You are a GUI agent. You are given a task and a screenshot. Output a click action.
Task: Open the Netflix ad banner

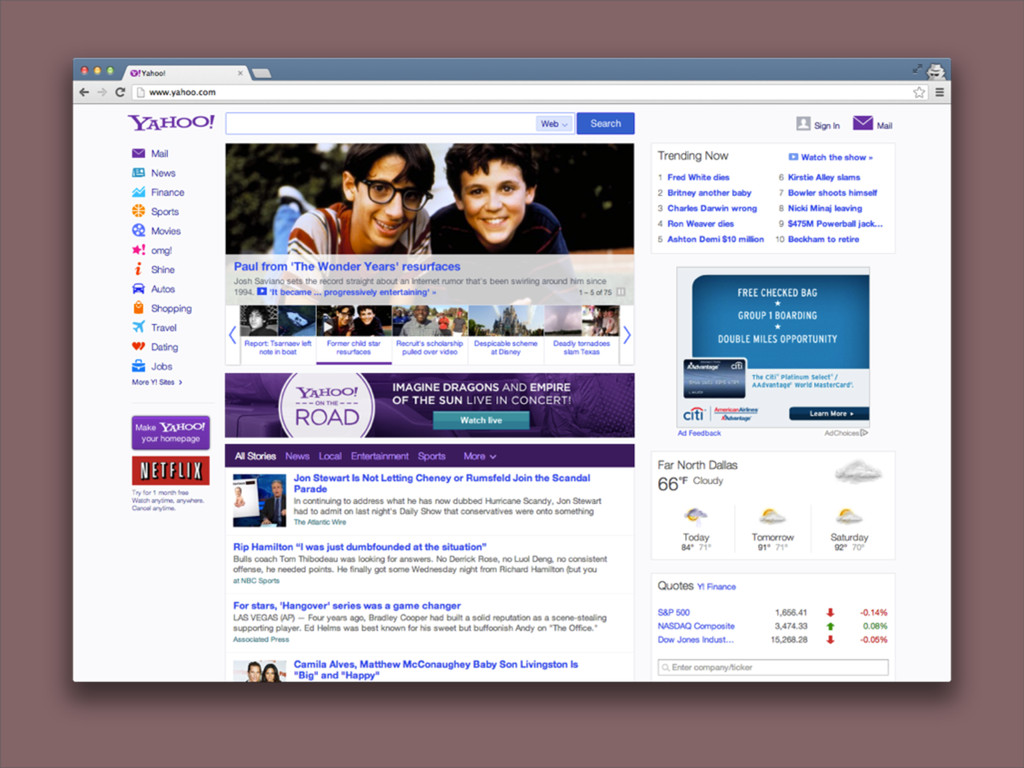click(170, 470)
